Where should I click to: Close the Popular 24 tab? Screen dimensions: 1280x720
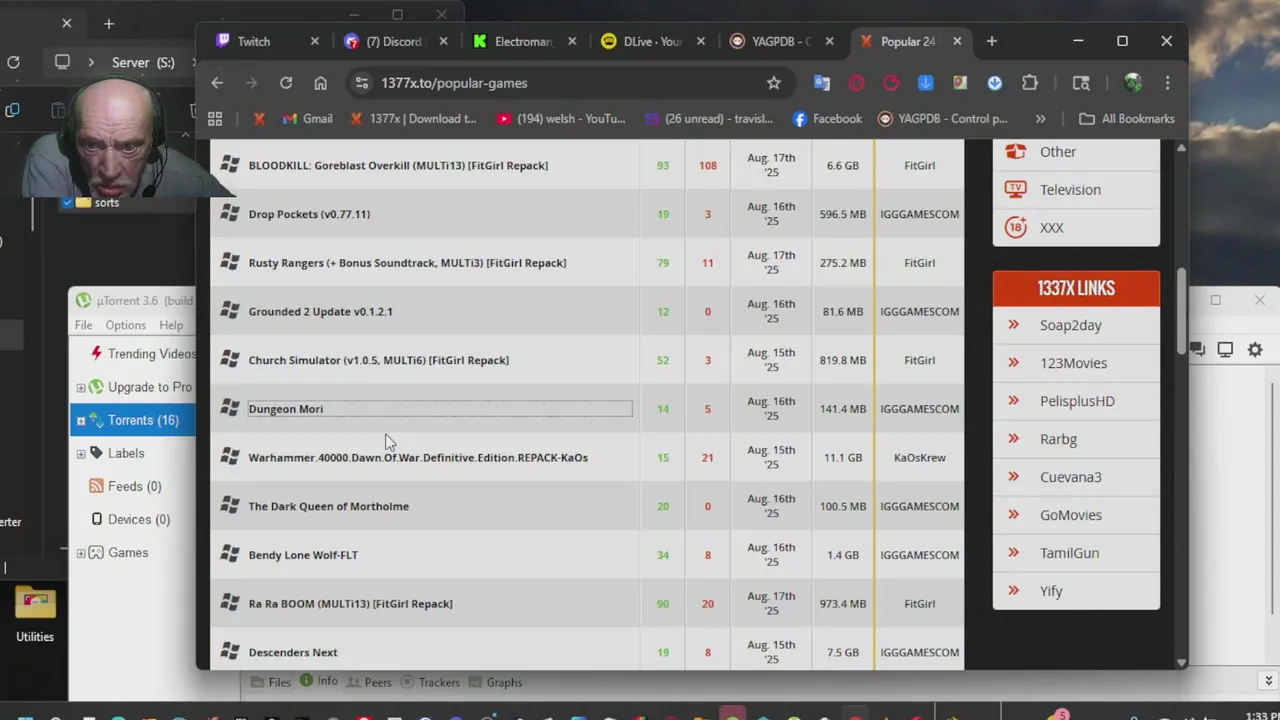[x=957, y=41]
